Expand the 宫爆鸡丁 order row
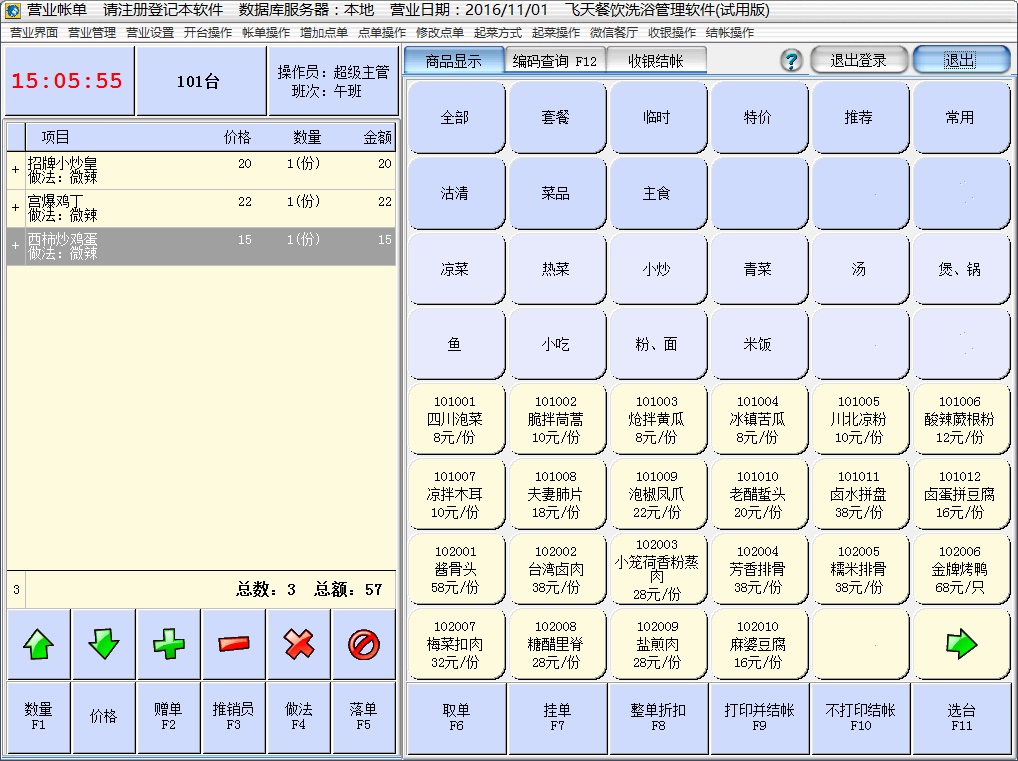The image size is (1018, 761). pyautogui.click(x=15, y=208)
